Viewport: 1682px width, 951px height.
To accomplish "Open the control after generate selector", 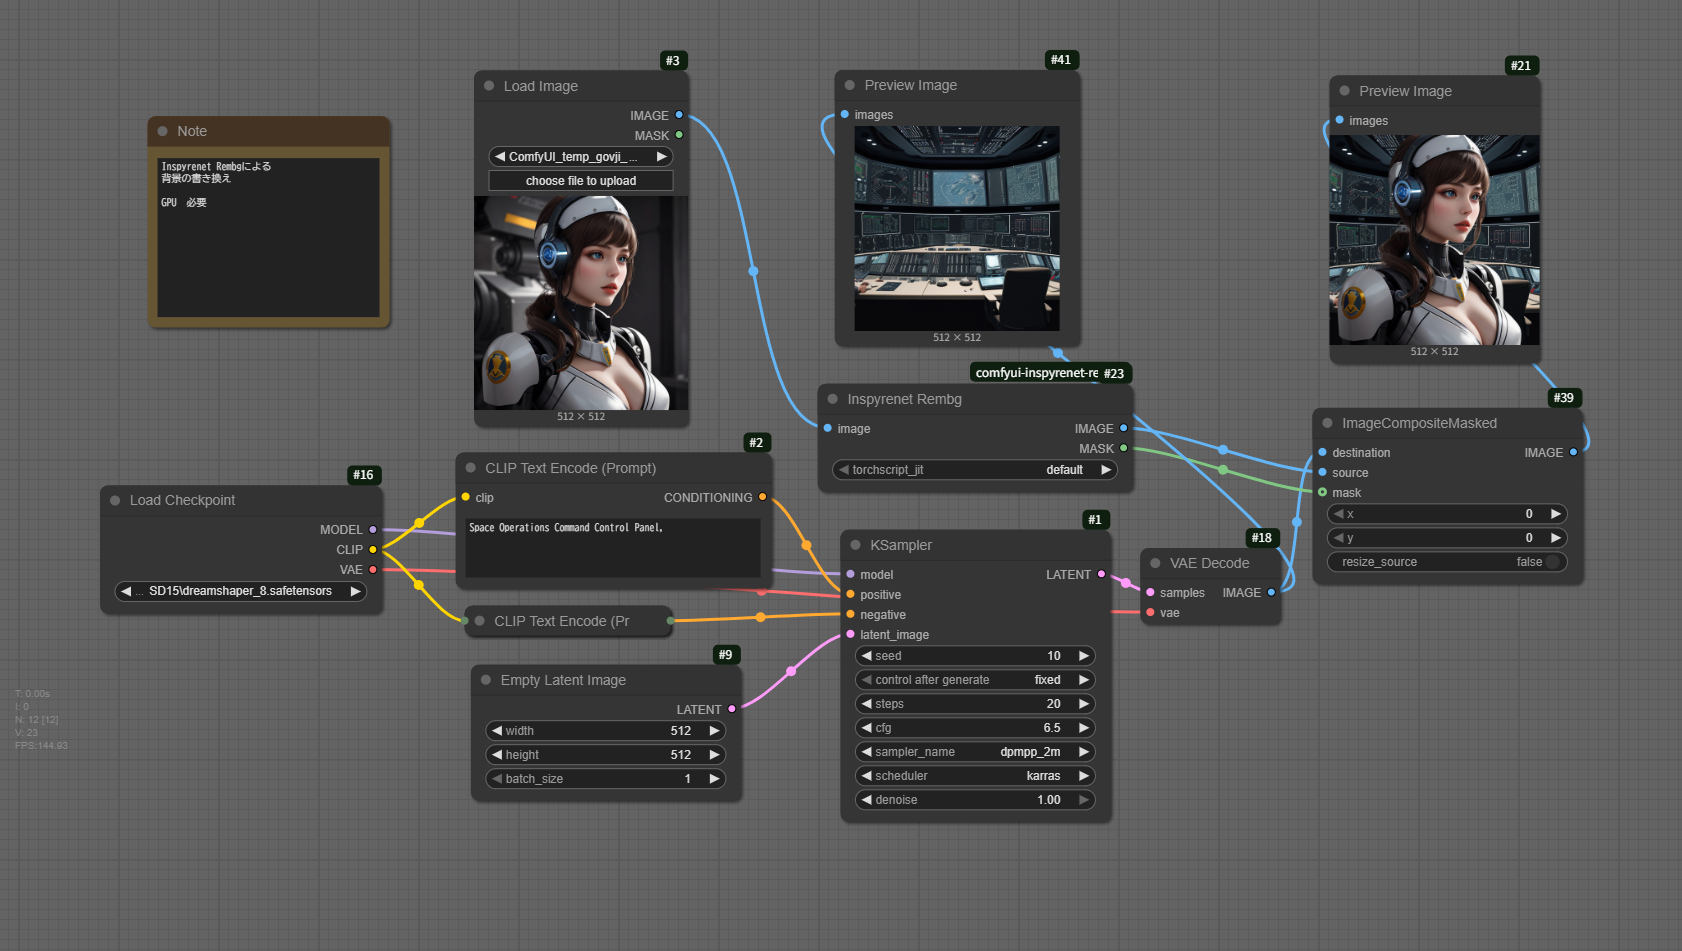I will [x=975, y=680].
